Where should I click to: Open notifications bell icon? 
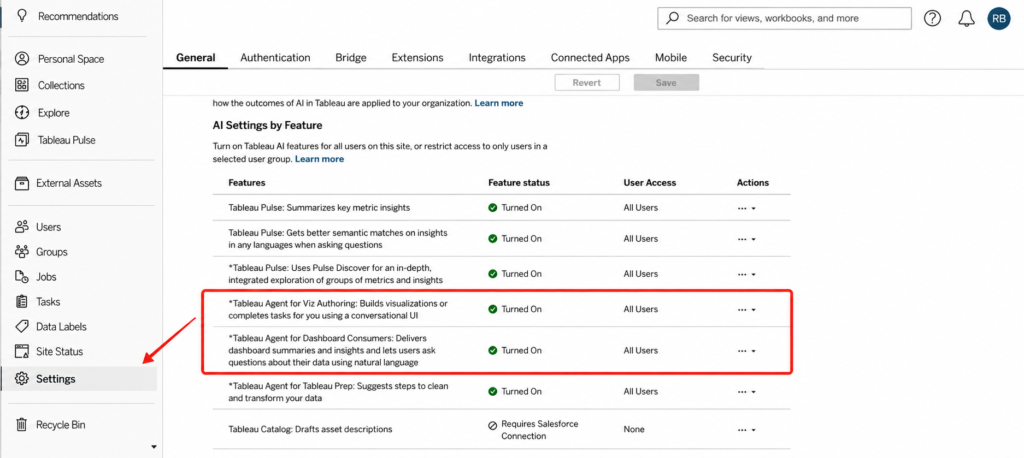tap(966, 19)
